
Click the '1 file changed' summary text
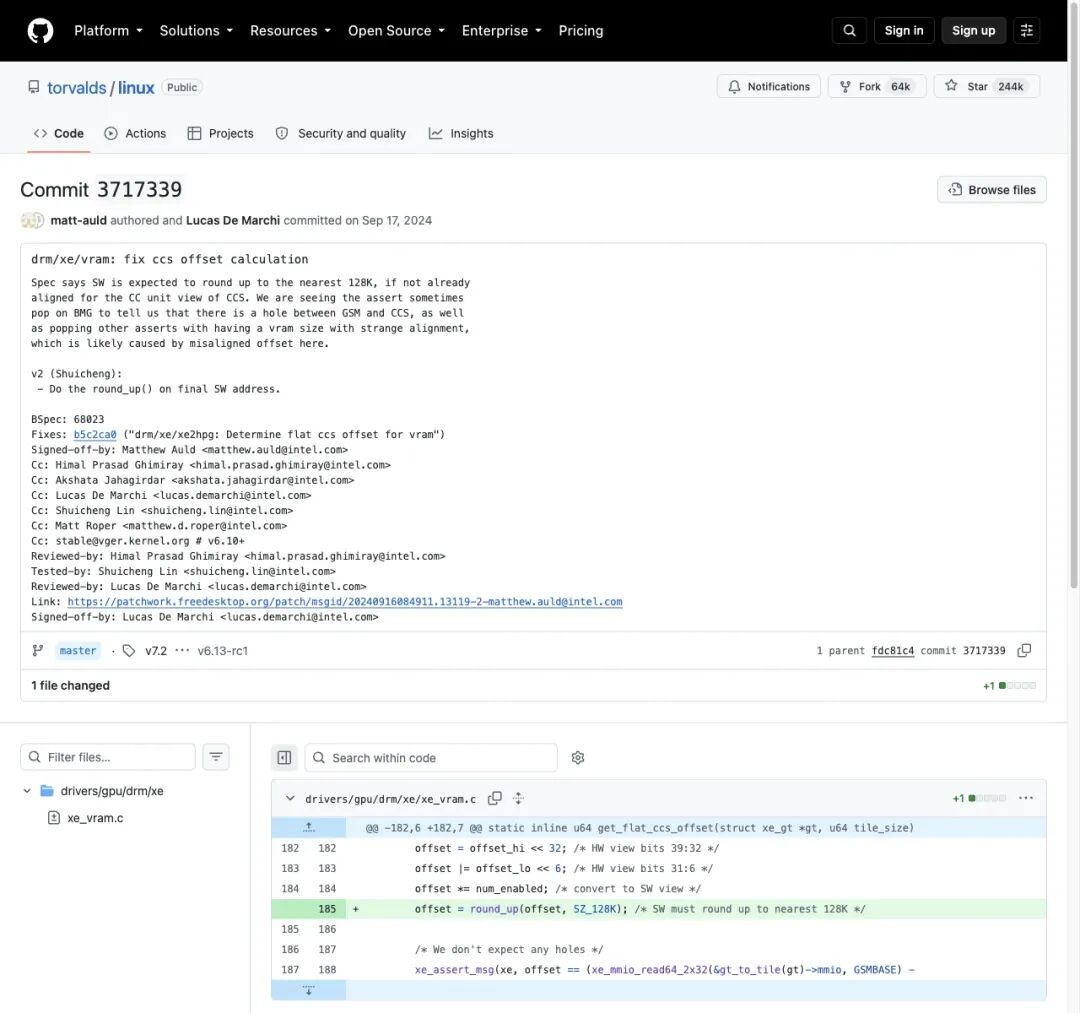pos(70,686)
